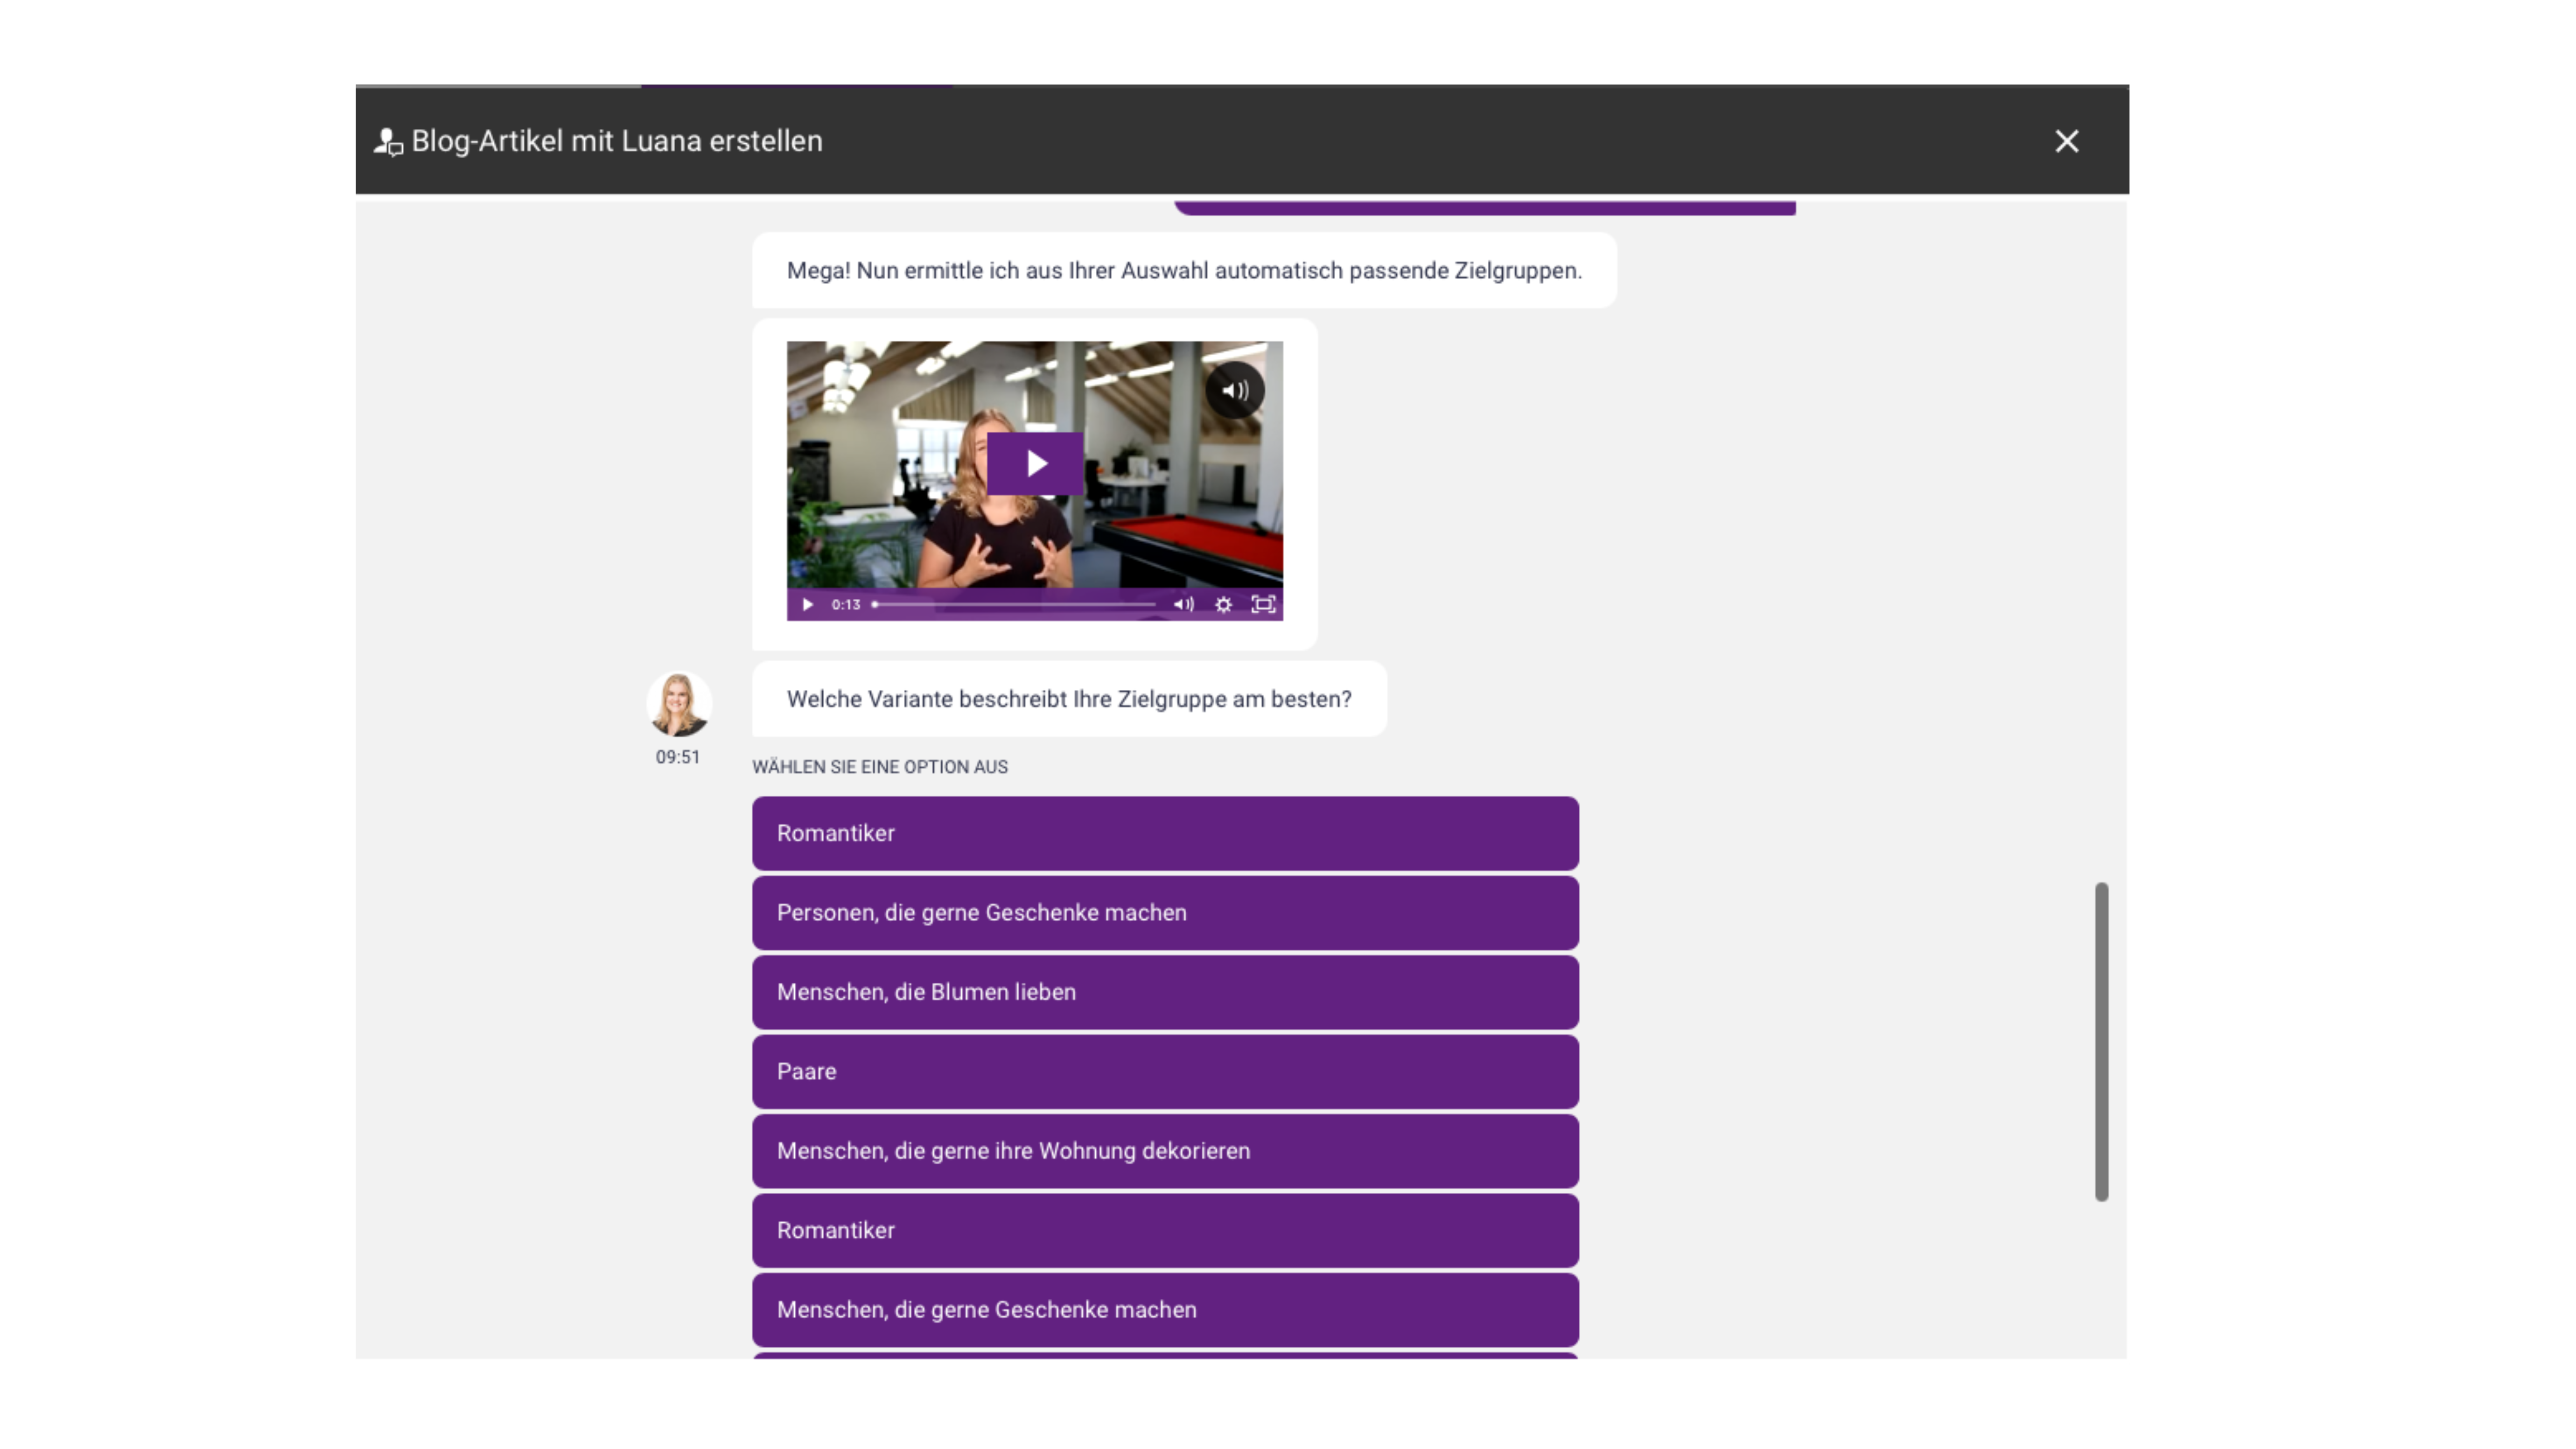Select the first Romantiker option

point(1165,833)
